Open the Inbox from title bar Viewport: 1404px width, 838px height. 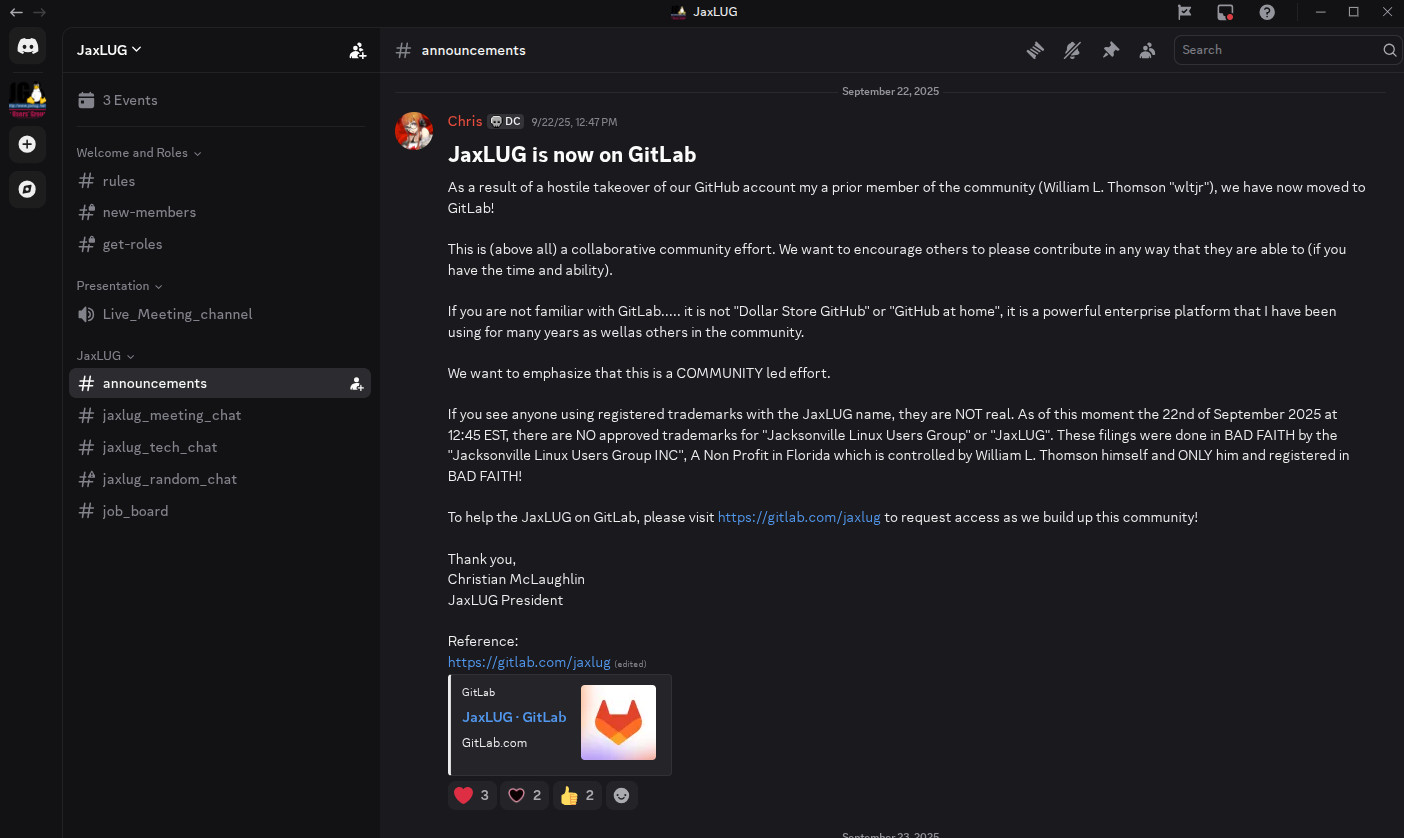point(1225,12)
